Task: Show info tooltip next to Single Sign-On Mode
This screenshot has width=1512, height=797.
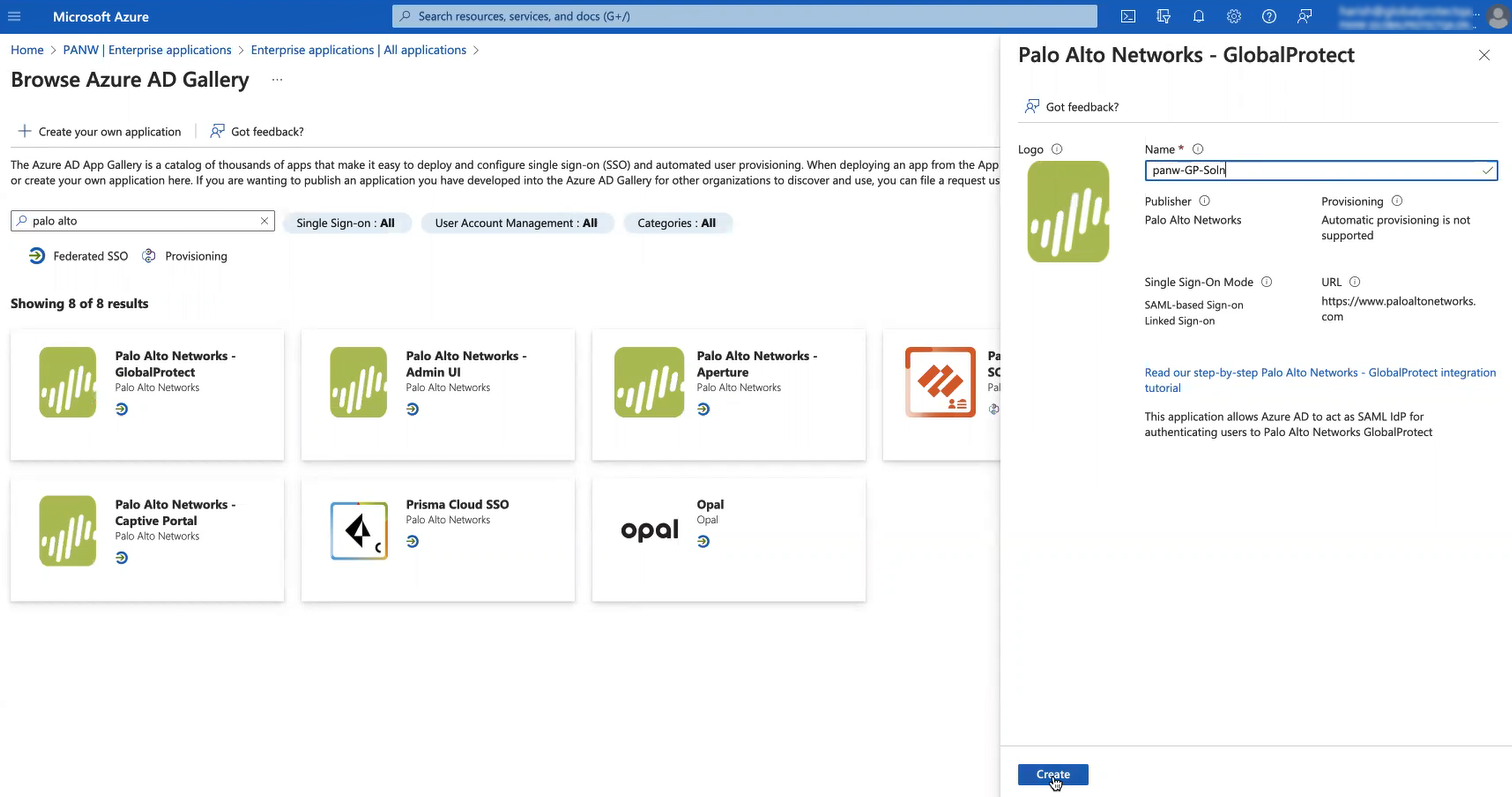Action: 1266,282
